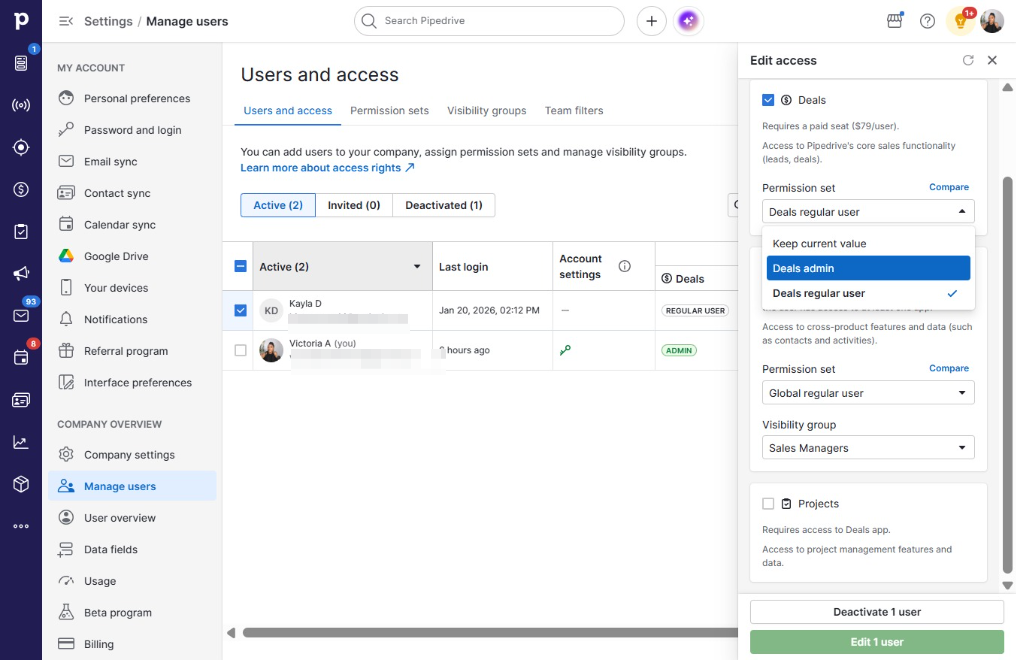Open Insights chart icon in left rail
This screenshot has height=660, width=1016.
coord(21,442)
